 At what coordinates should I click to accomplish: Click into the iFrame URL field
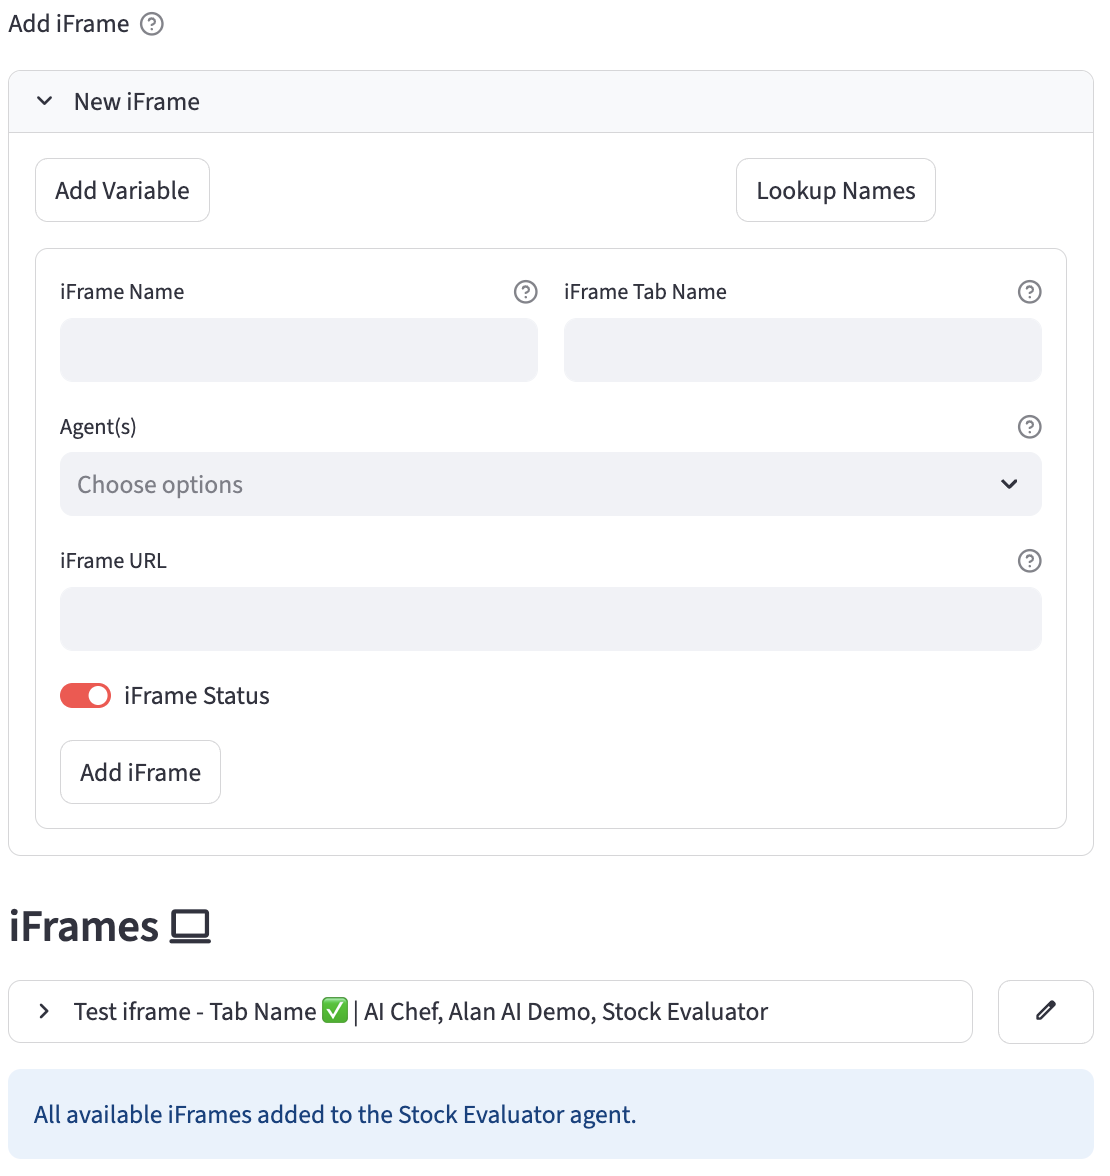pyautogui.click(x=550, y=619)
